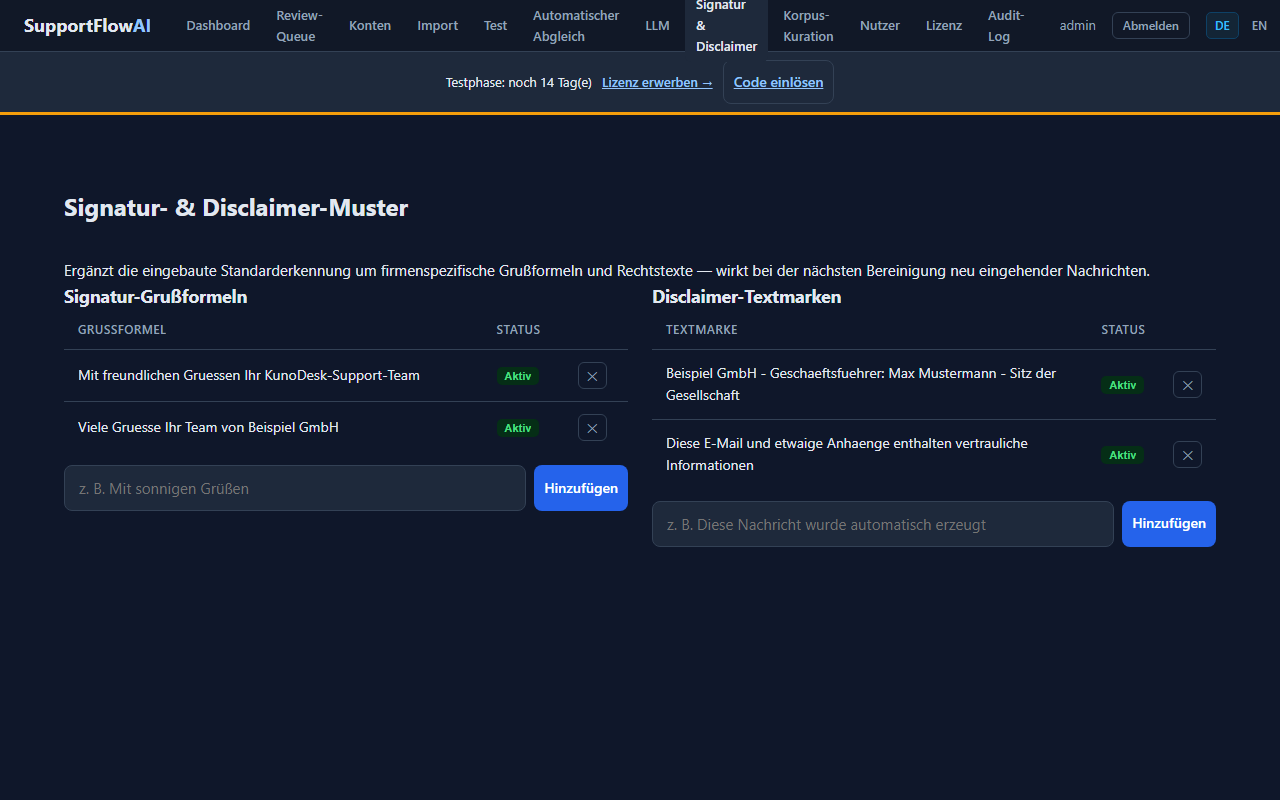Select text 'Viele Gruesse Ihr Team von Beispiel GmbH'
This screenshot has height=800, width=1280.
coord(208,428)
